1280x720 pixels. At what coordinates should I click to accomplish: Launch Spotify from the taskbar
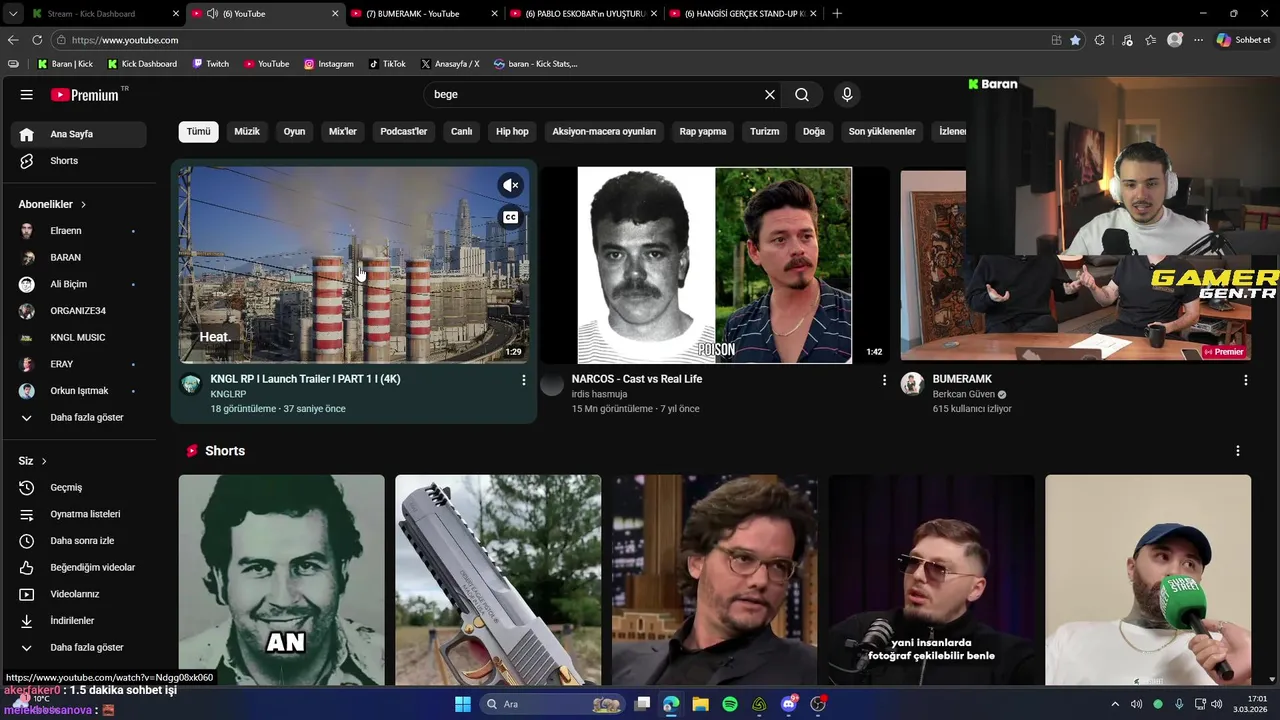730,704
